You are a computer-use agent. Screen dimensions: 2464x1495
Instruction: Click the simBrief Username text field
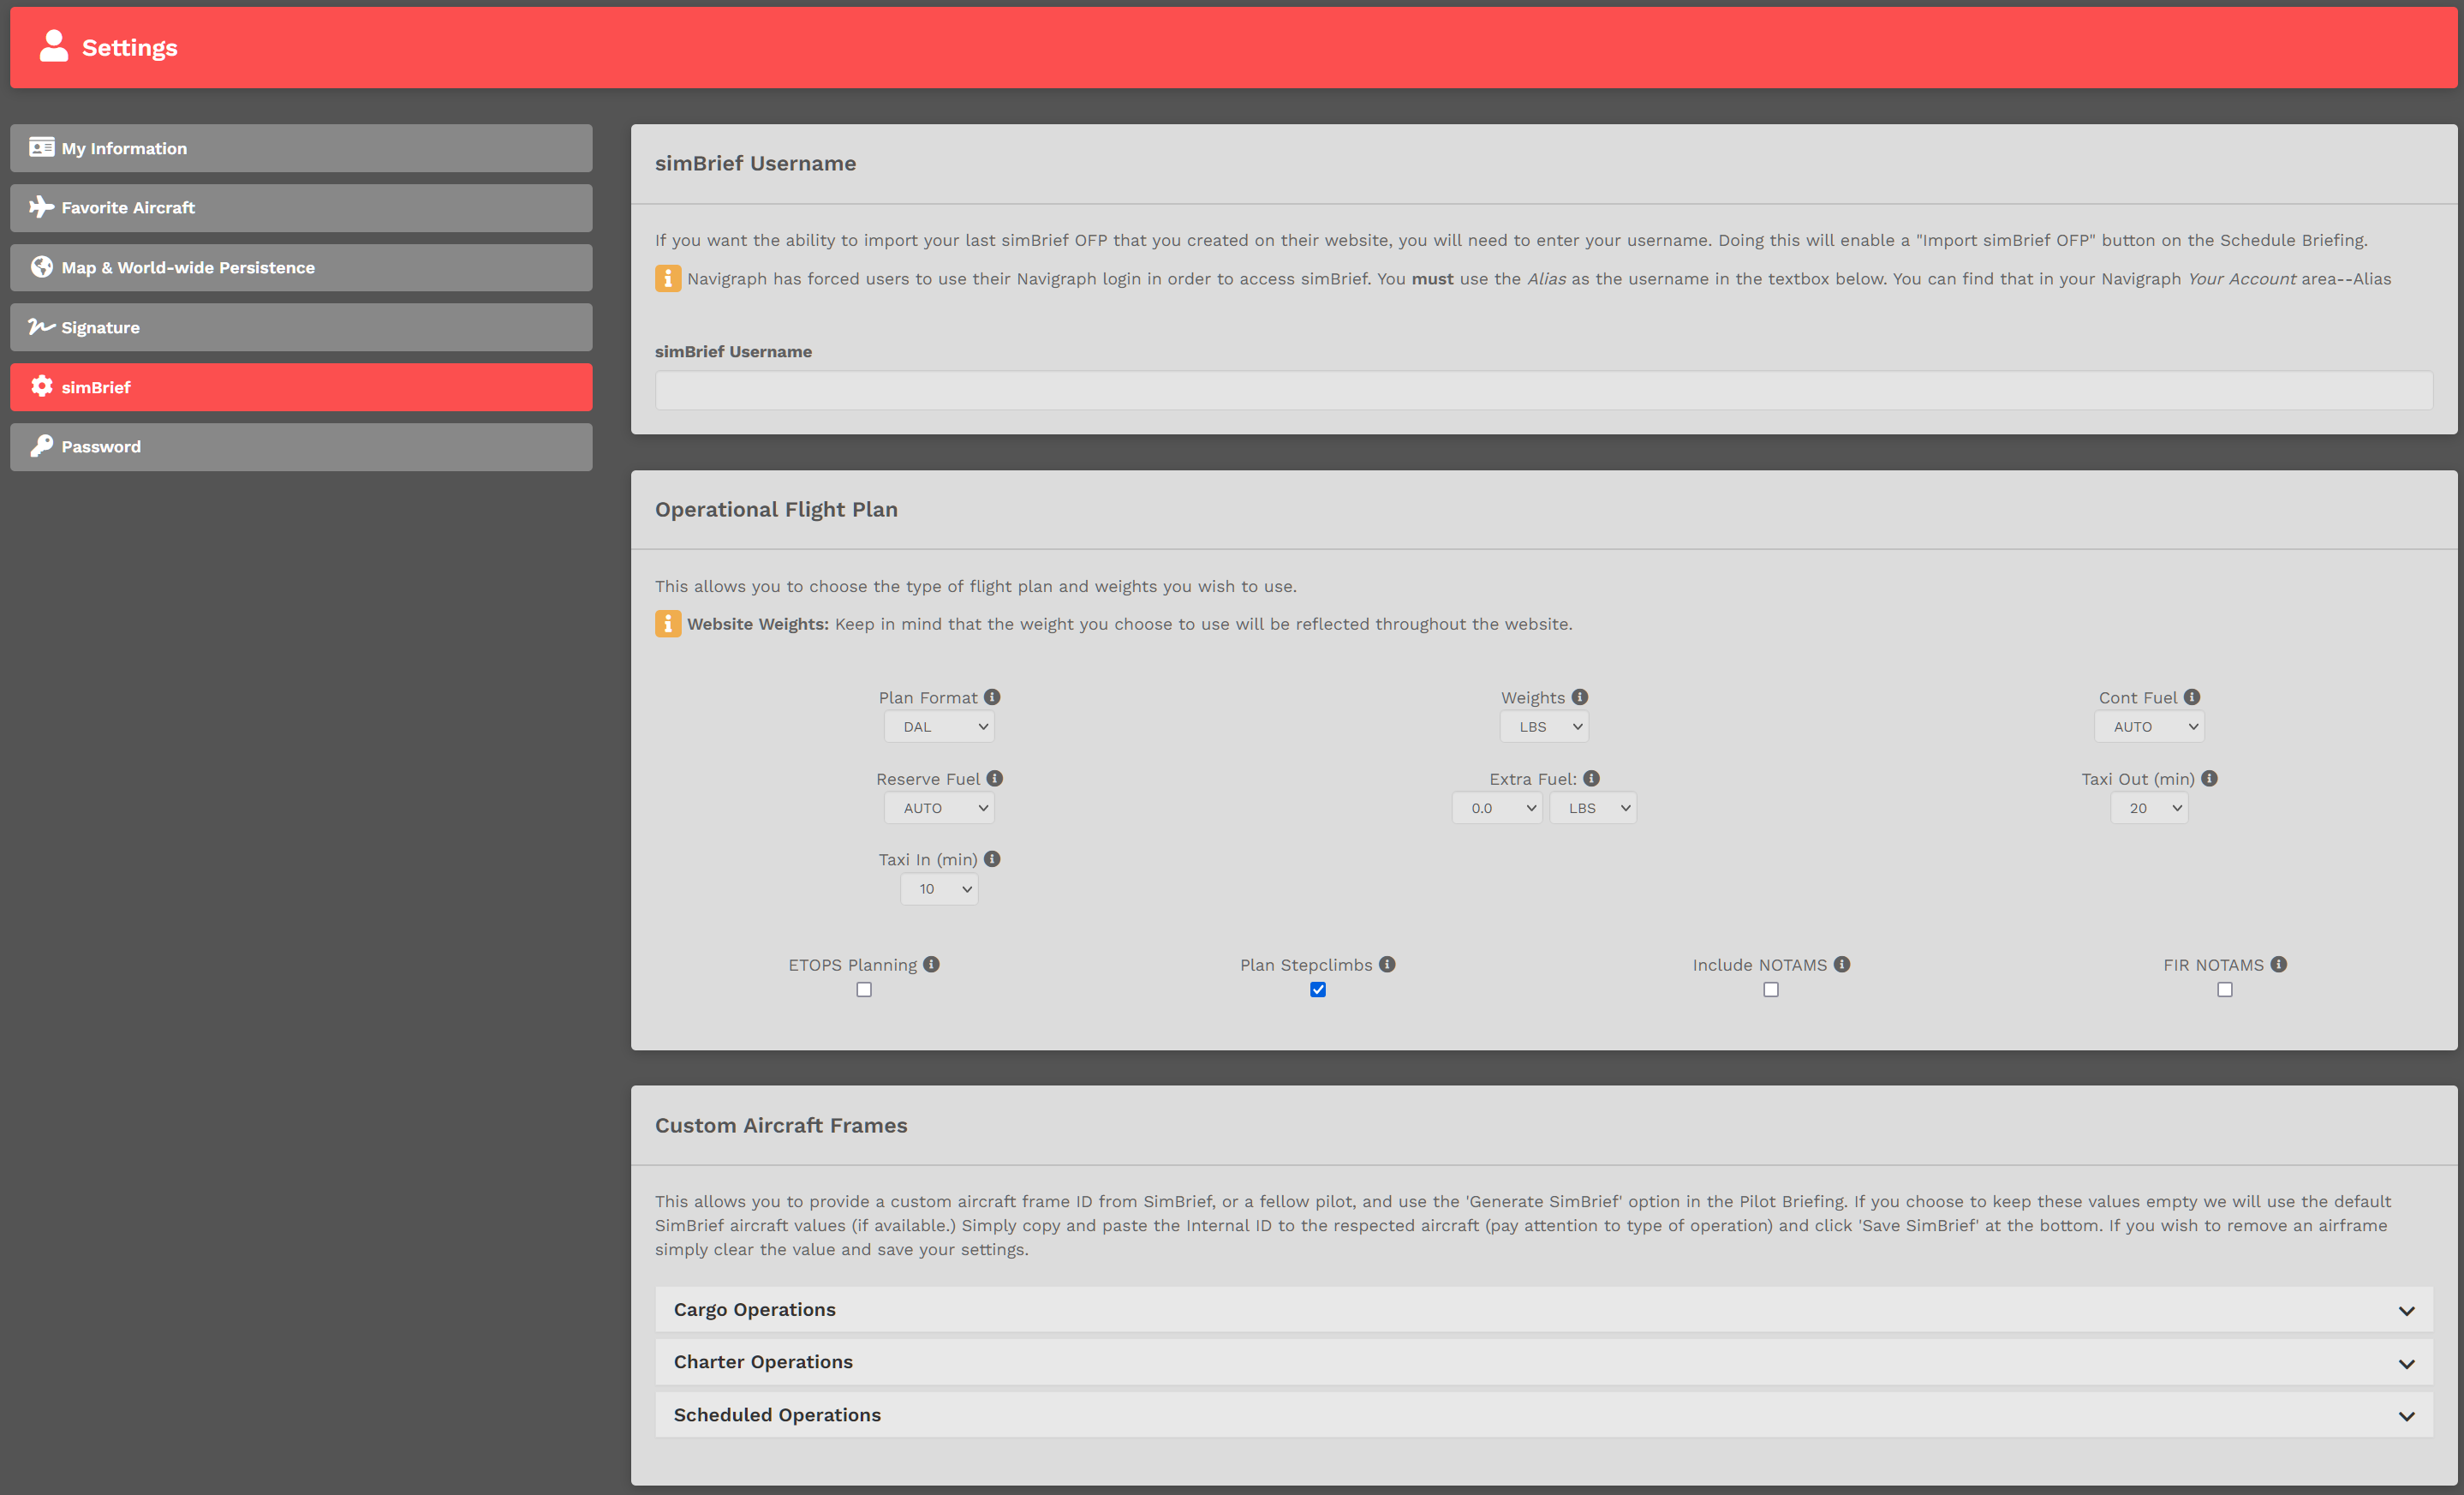[x=1544, y=391]
